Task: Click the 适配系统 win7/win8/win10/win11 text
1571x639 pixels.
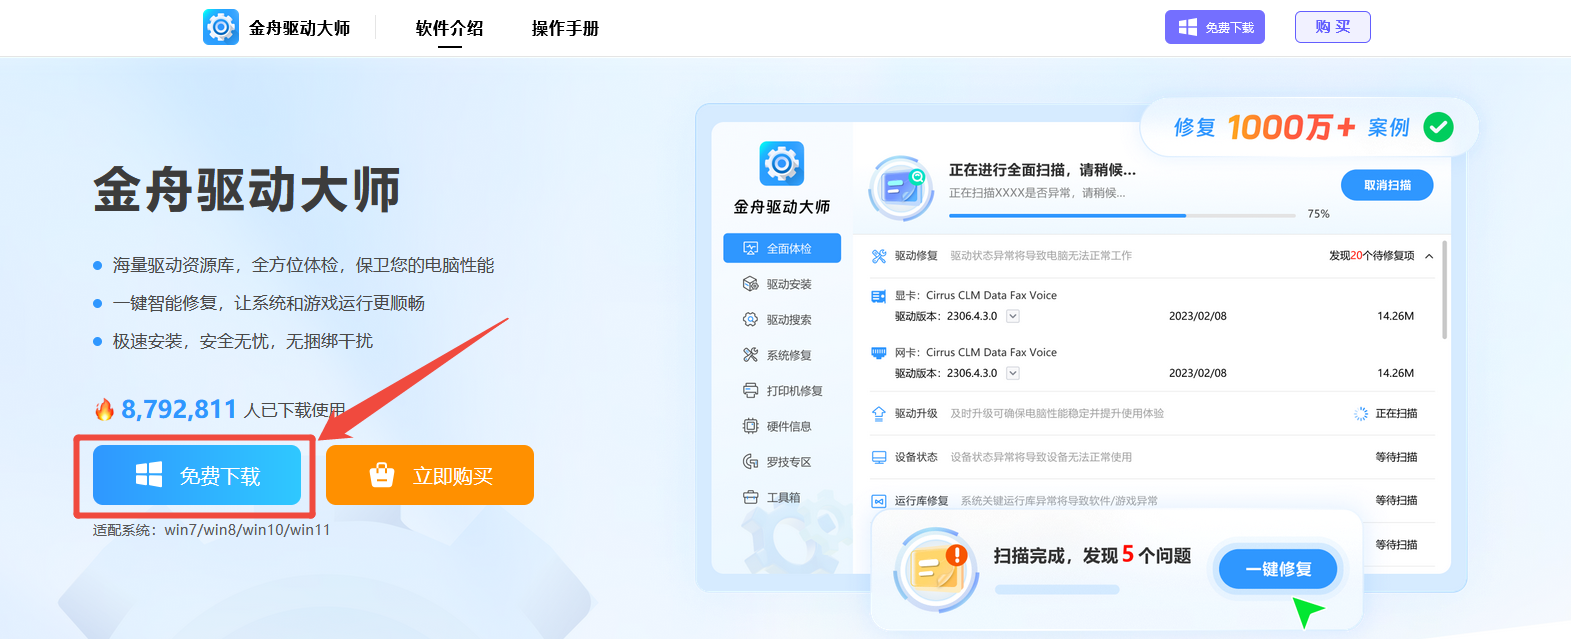Action: click(212, 530)
